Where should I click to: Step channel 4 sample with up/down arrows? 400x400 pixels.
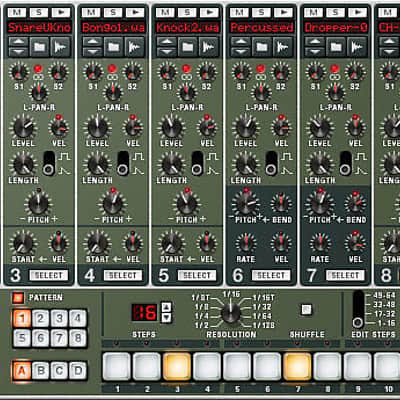pos(93,47)
